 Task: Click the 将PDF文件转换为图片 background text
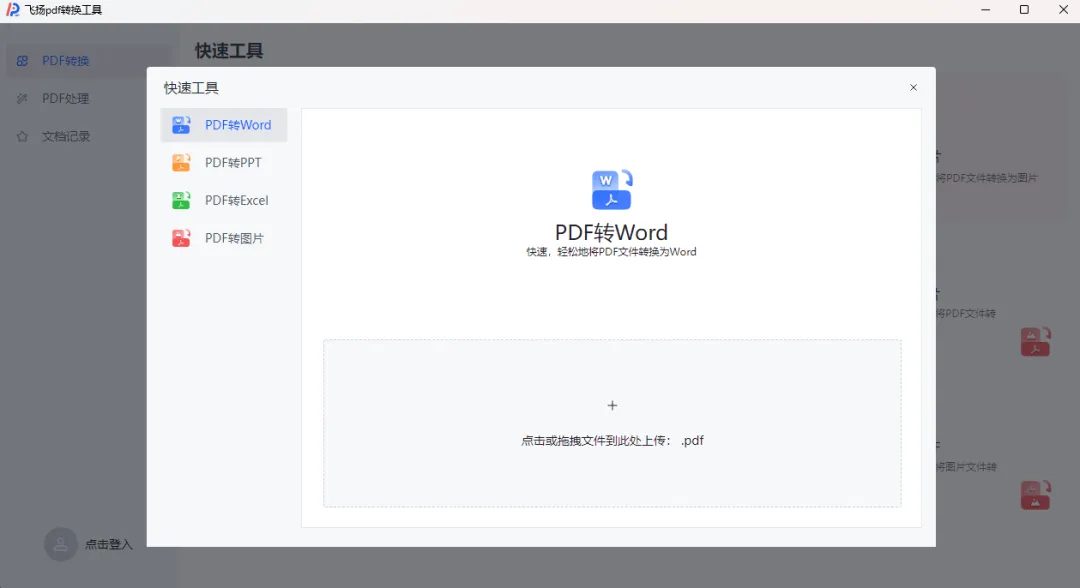tap(986, 178)
